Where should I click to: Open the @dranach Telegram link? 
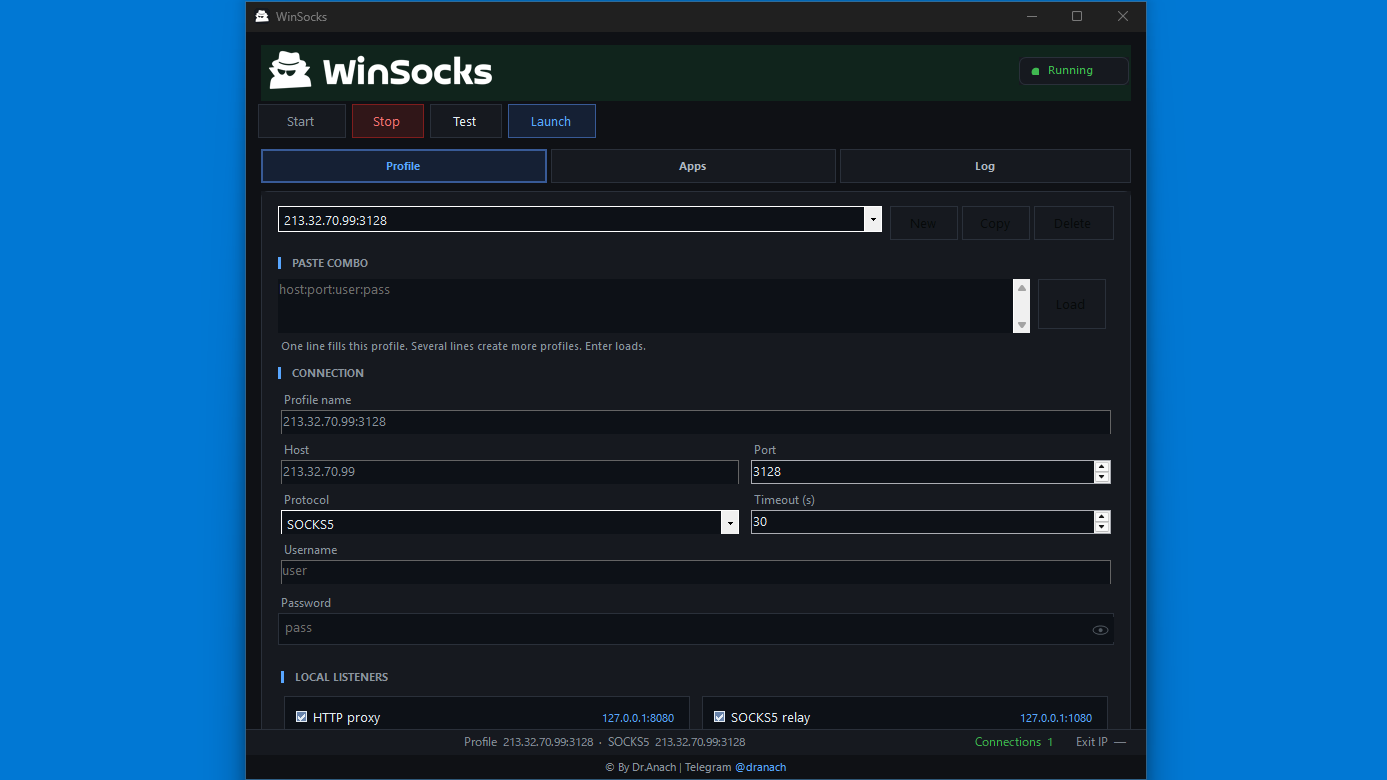click(x=760, y=767)
